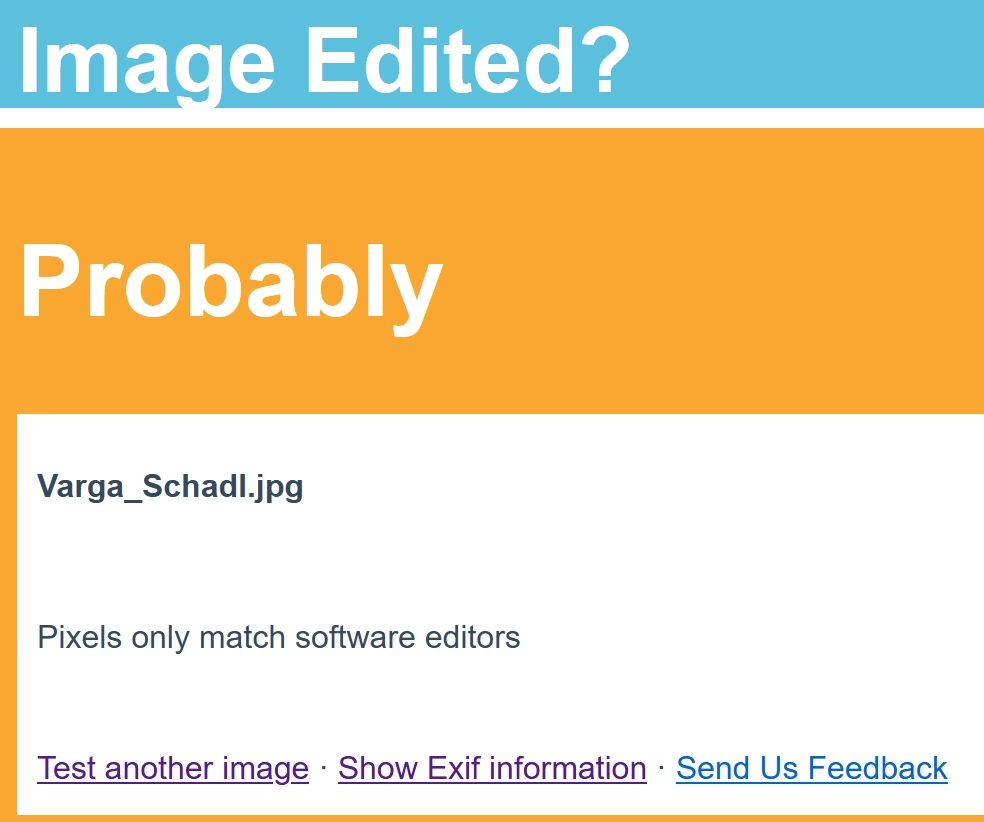Open the Test another image link
Screen dimensions: 984x822
tap(173, 769)
